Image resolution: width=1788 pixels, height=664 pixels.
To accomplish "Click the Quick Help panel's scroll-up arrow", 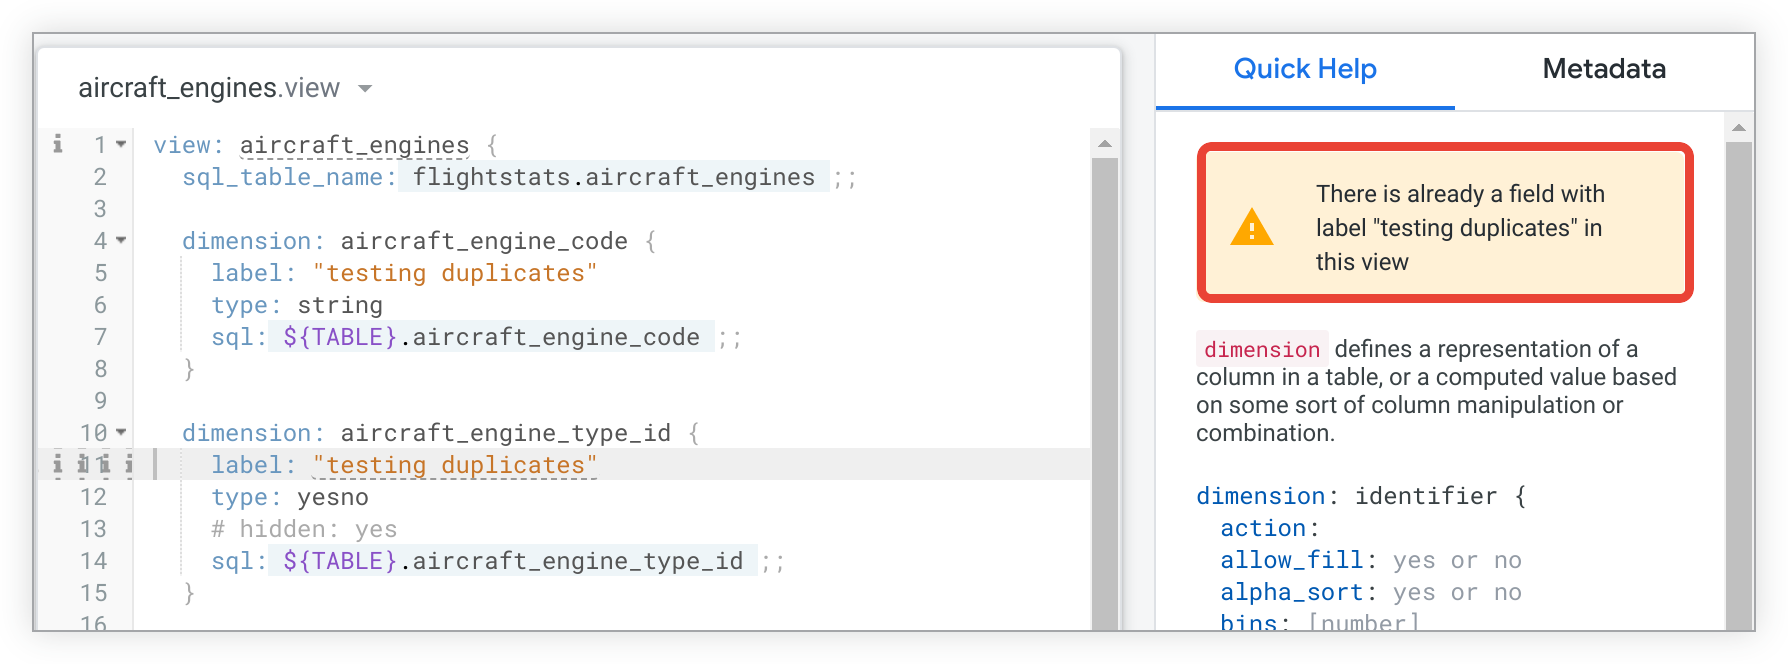I will click(1739, 128).
